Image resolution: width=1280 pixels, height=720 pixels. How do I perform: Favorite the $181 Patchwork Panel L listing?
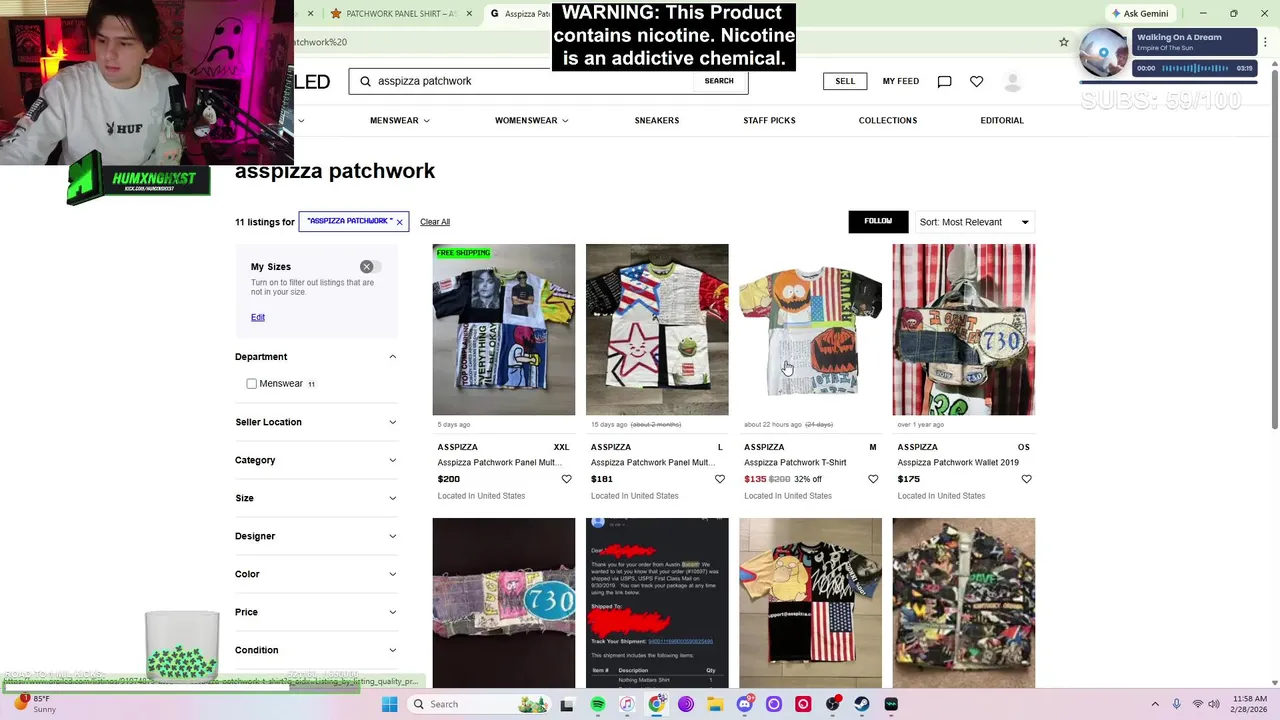pos(719,479)
